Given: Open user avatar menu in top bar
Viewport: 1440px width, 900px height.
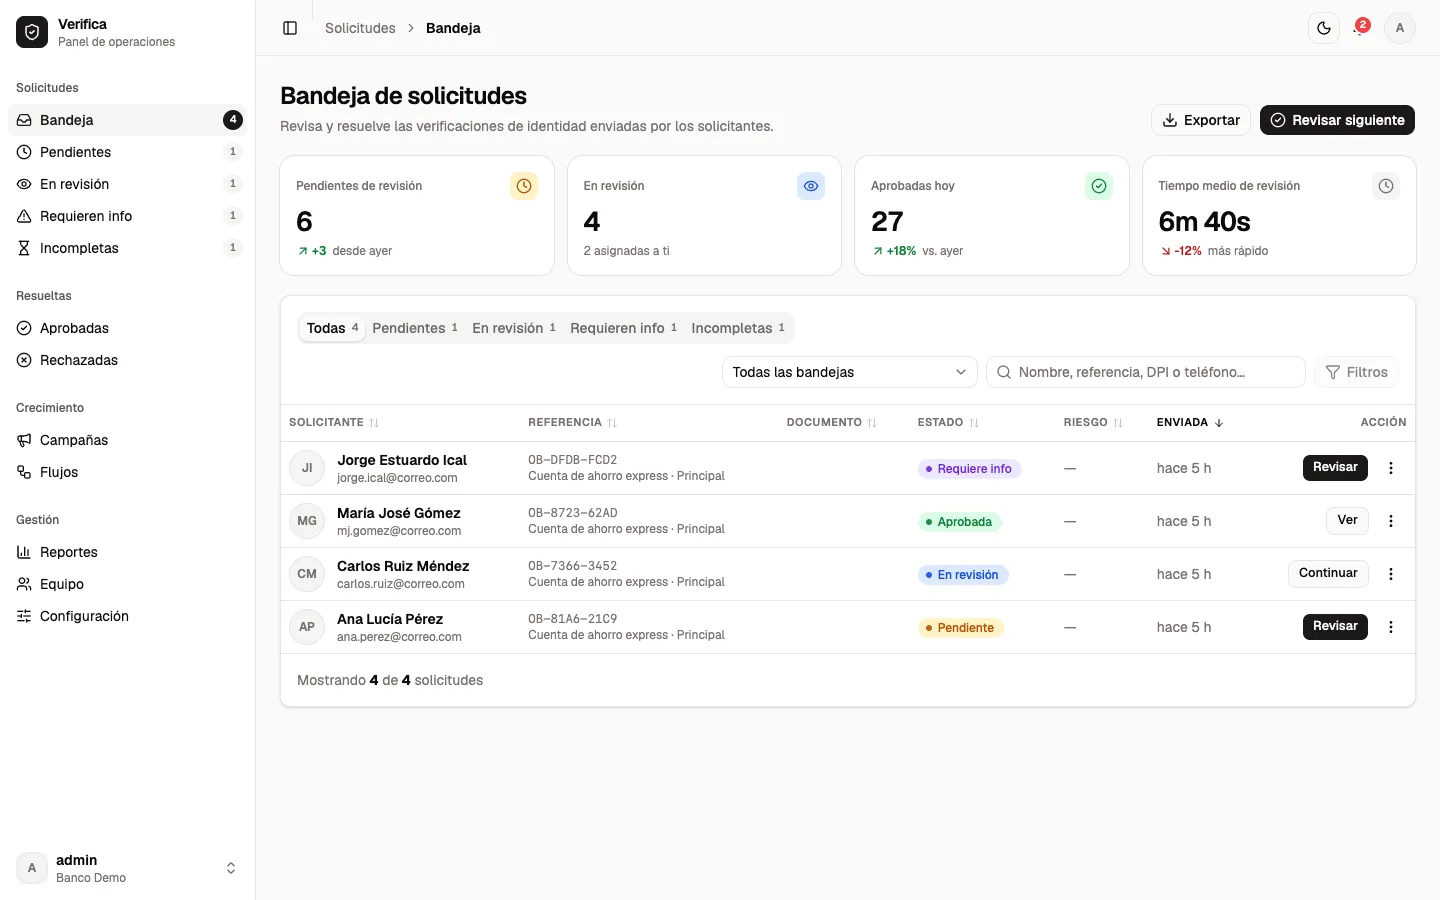Looking at the screenshot, I should pos(1400,28).
